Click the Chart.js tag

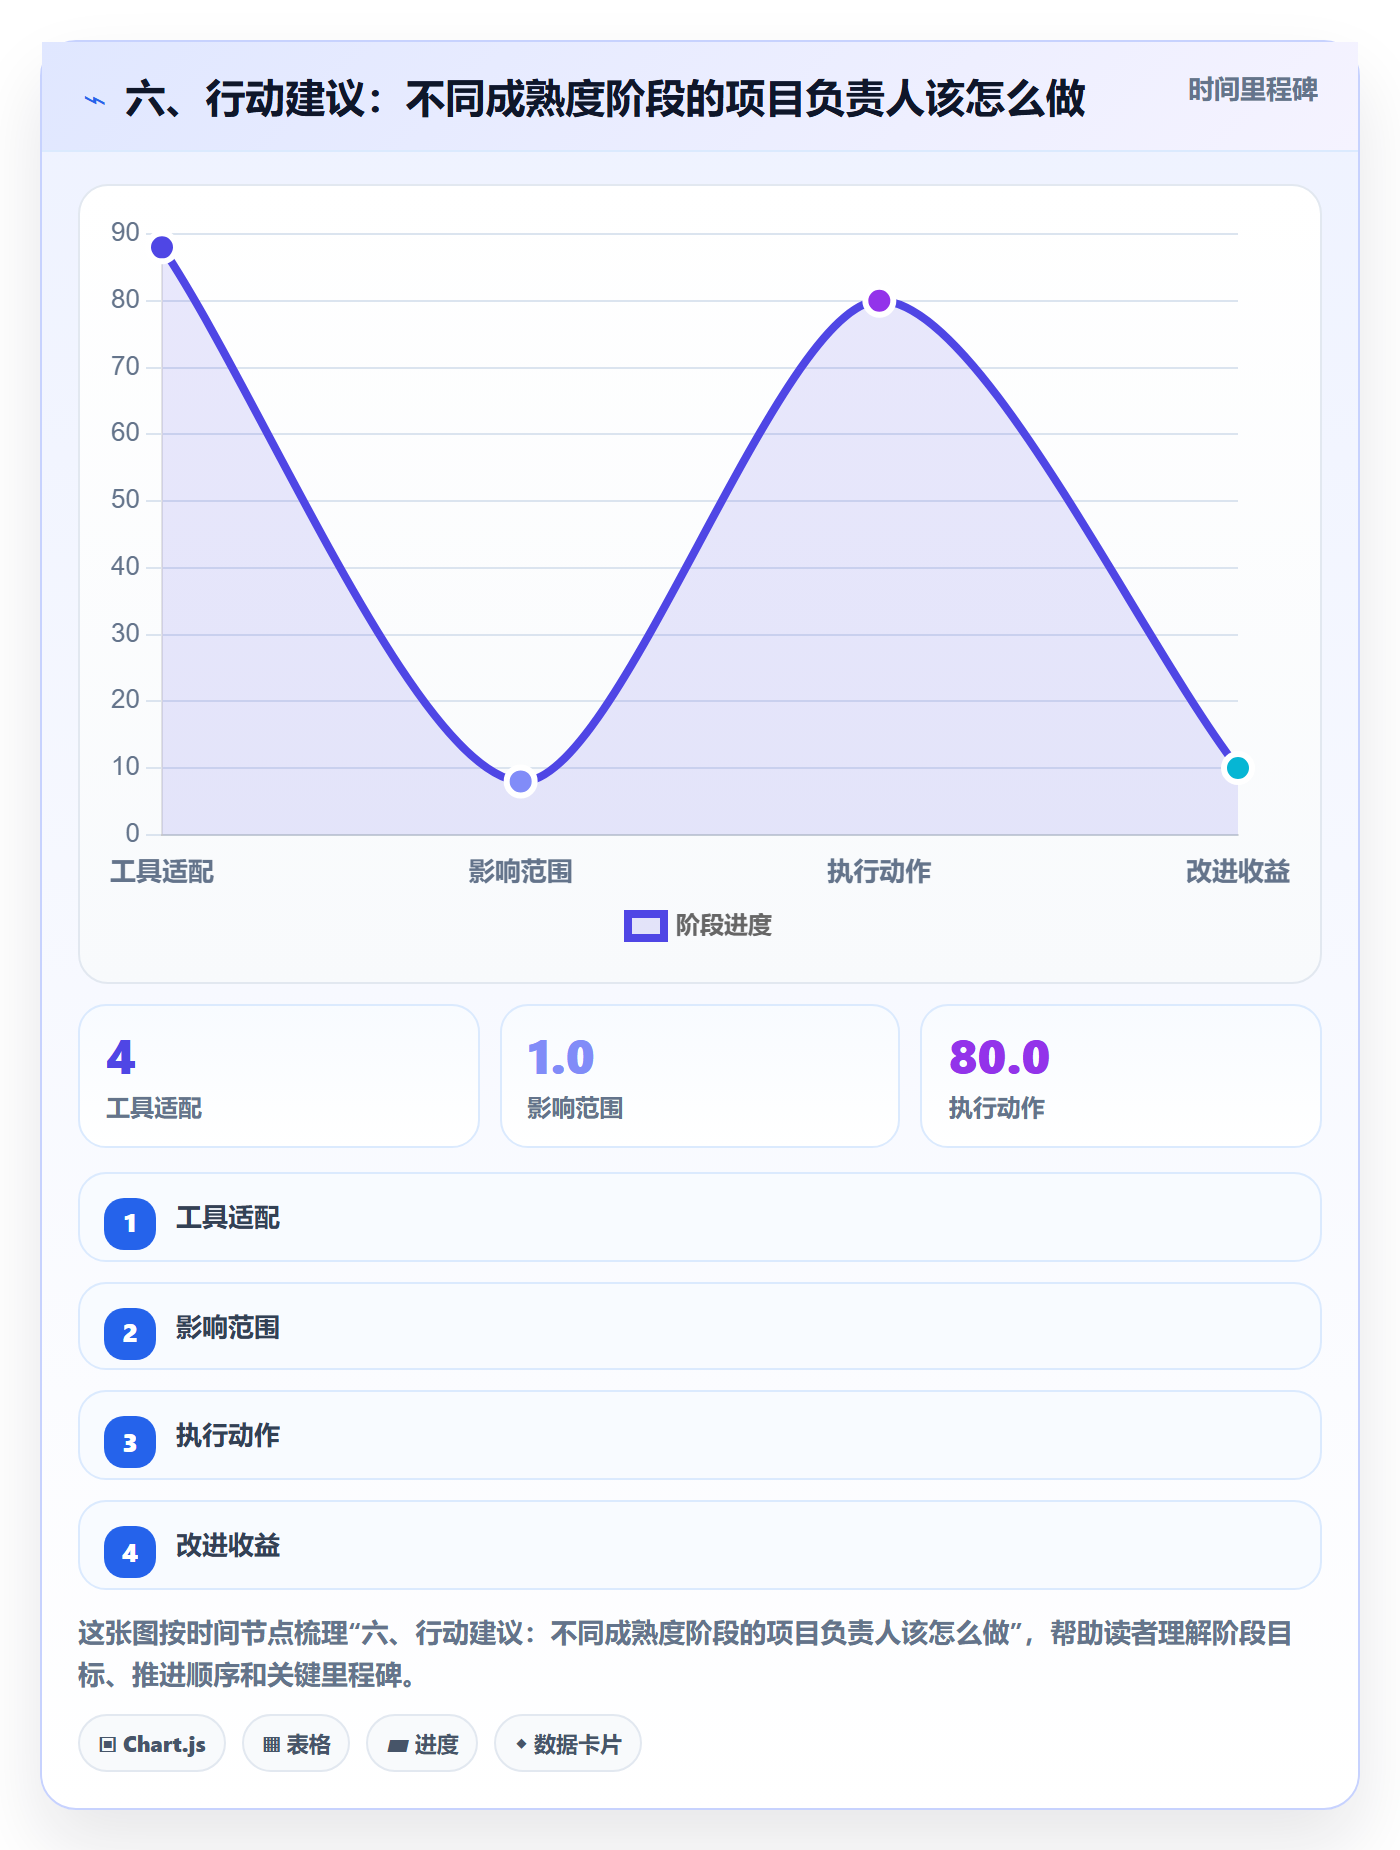152,1744
